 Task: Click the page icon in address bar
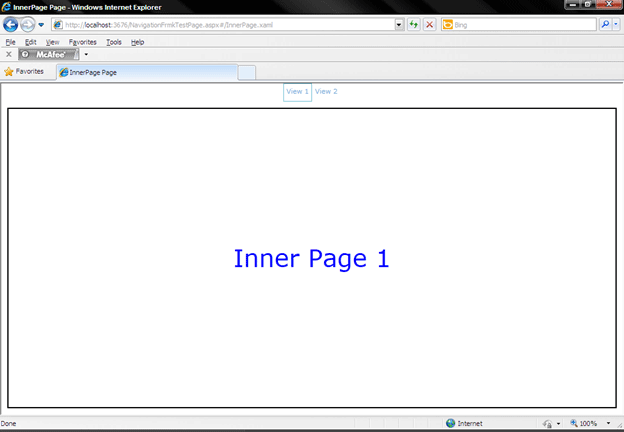click(x=58, y=25)
